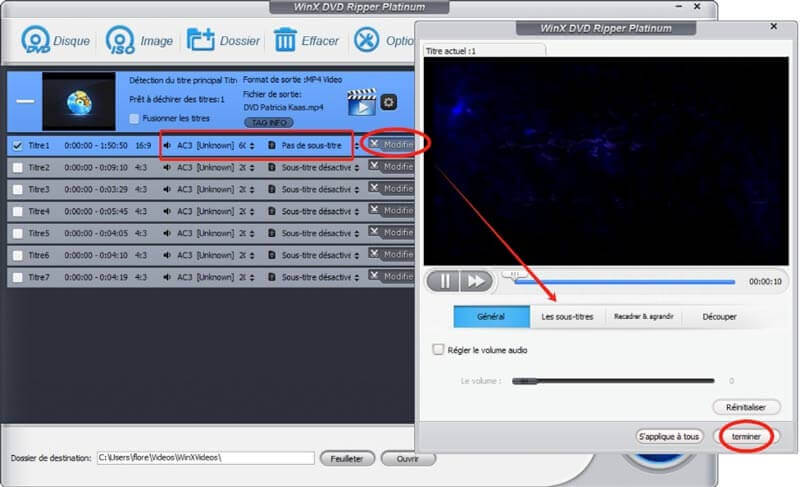Check the Titre3 checkbox
The image size is (800, 487).
18,190
